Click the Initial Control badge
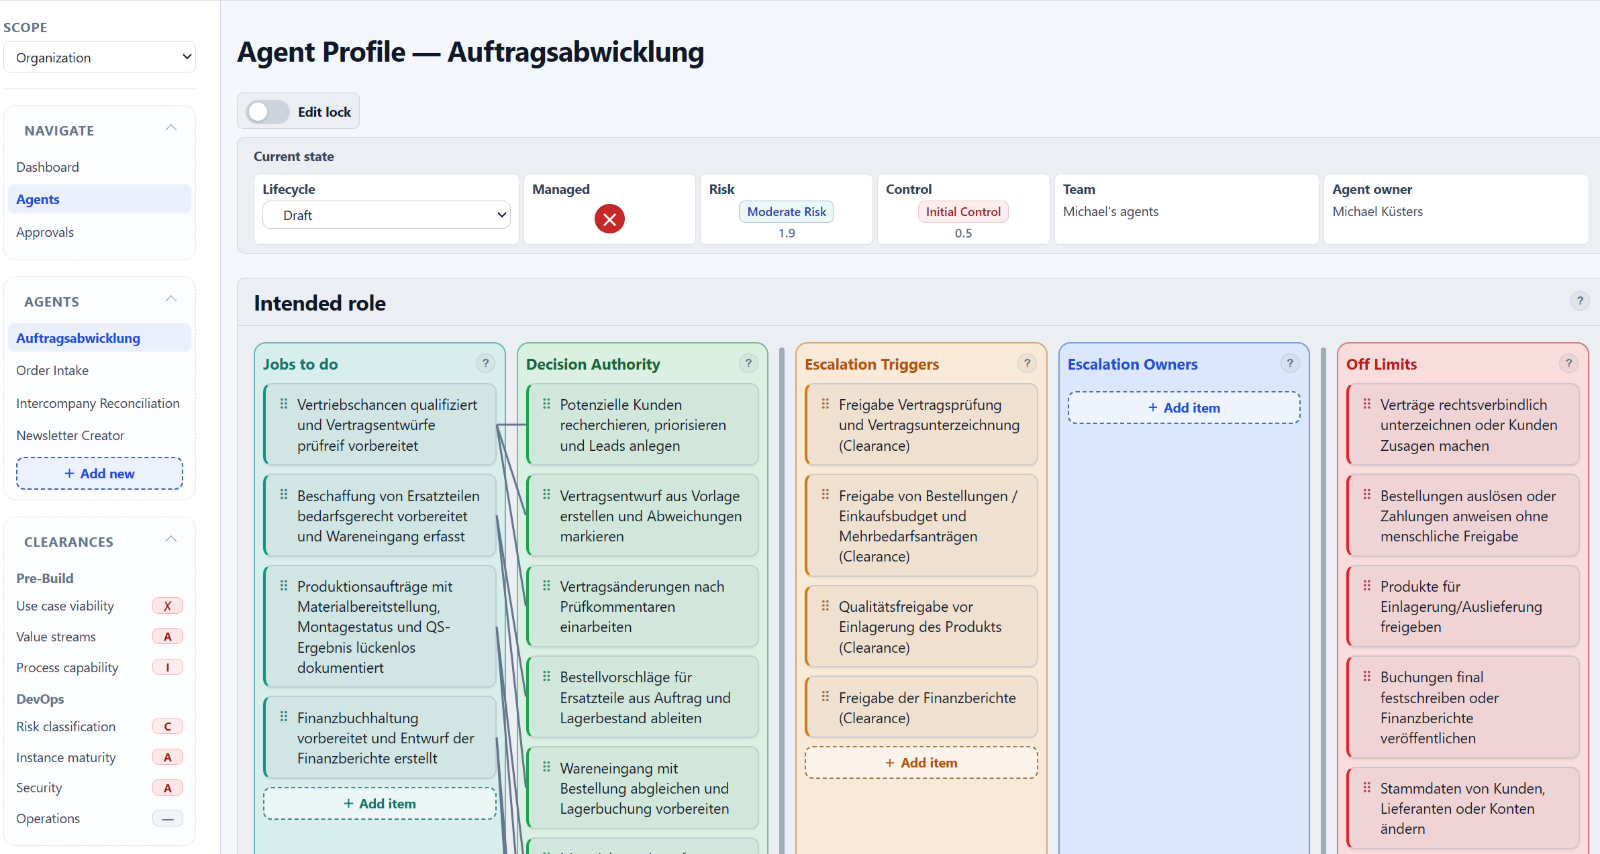The width and height of the screenshot is (1600, 854). [x=963, y=212]
